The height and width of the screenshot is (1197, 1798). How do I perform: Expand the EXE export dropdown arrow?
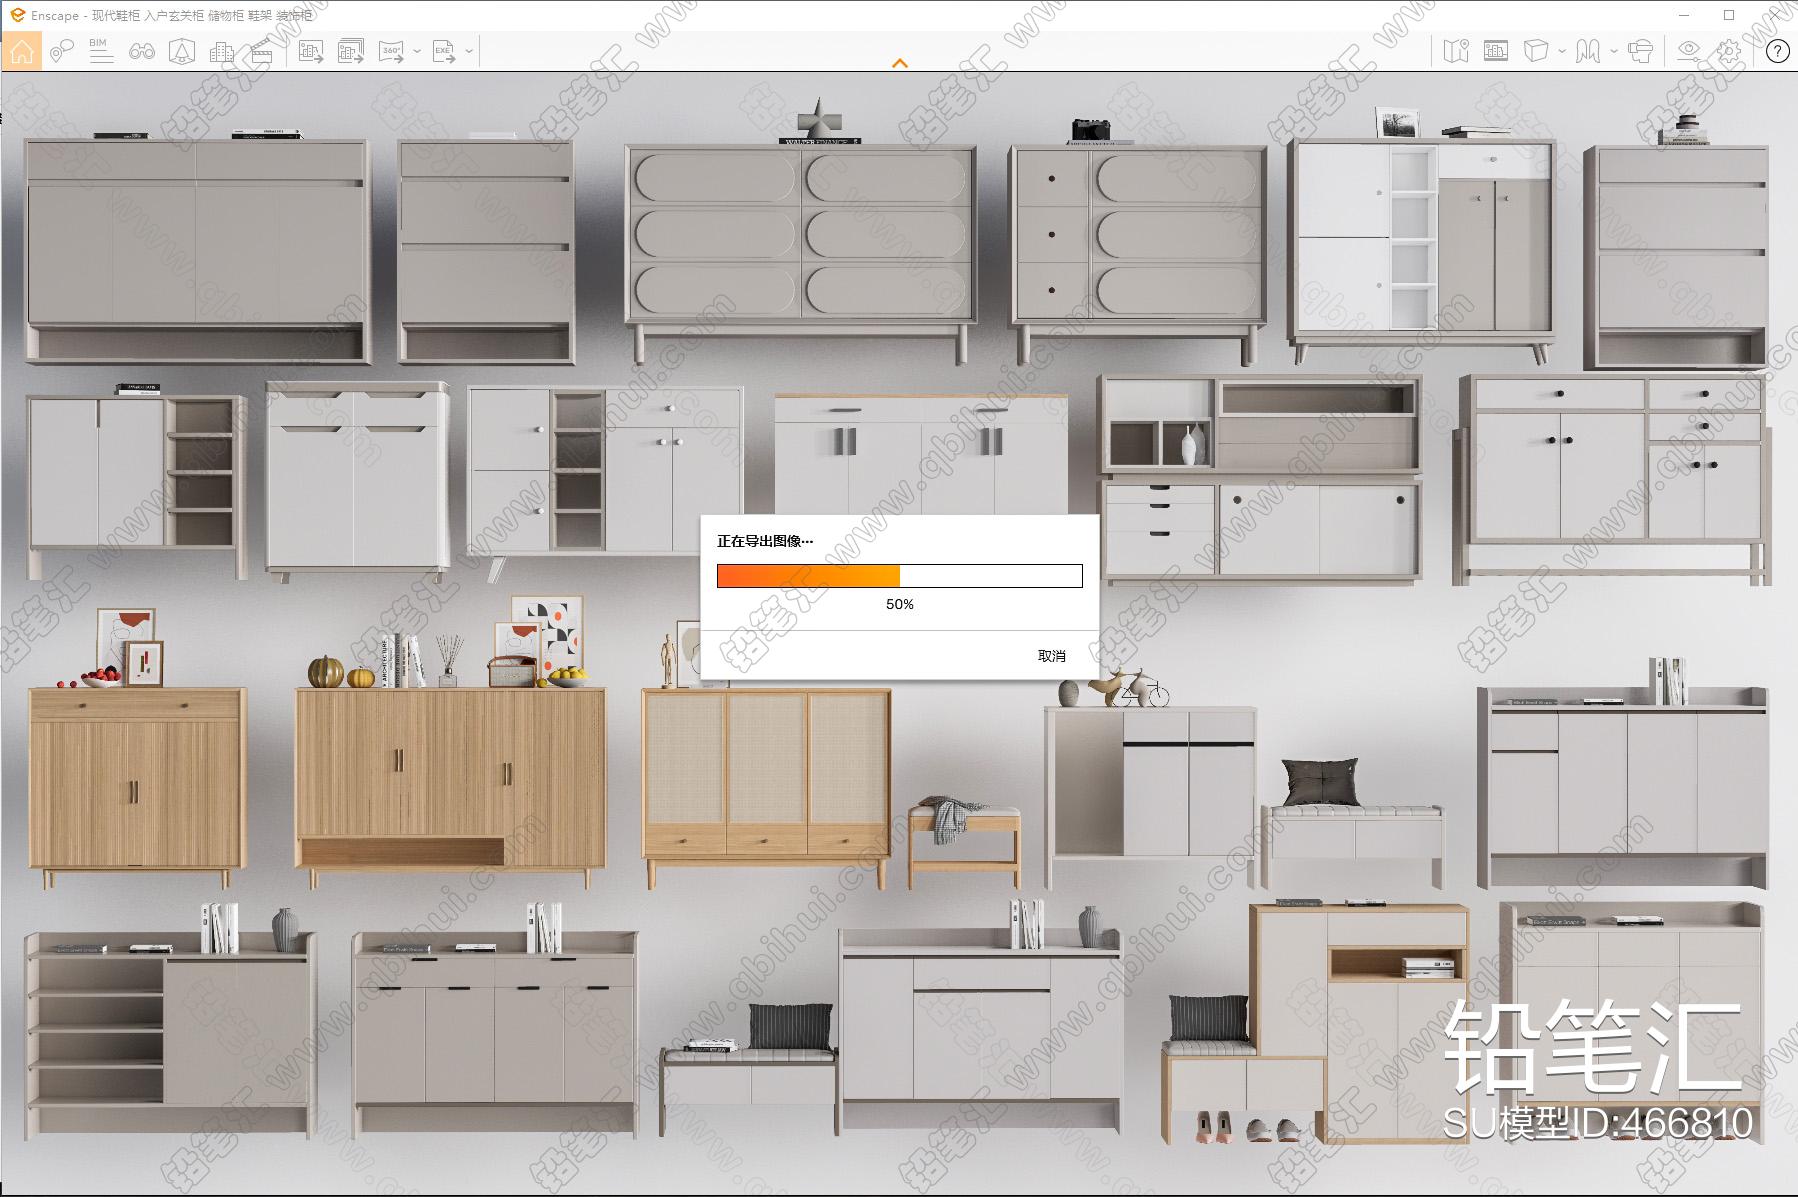pos(469,51)
